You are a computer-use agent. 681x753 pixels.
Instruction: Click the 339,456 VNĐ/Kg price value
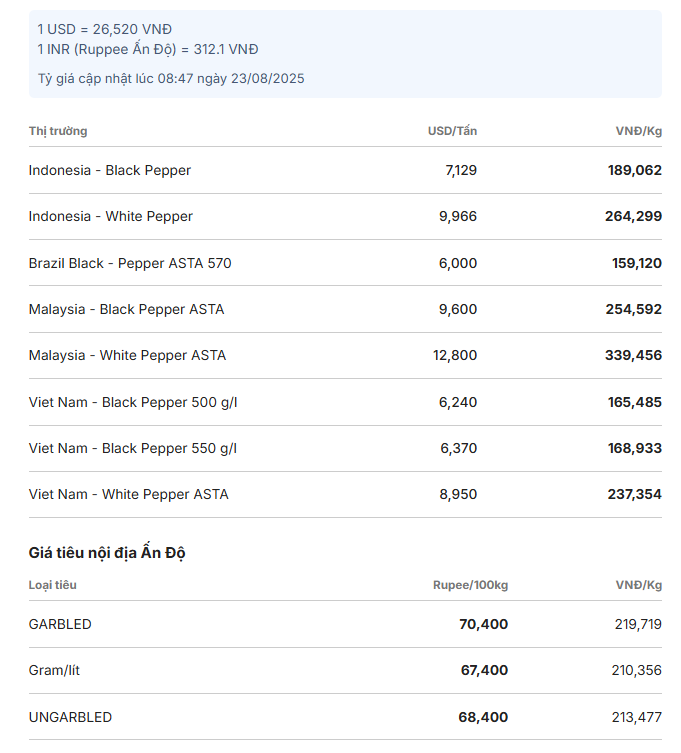tap(633, 355)
